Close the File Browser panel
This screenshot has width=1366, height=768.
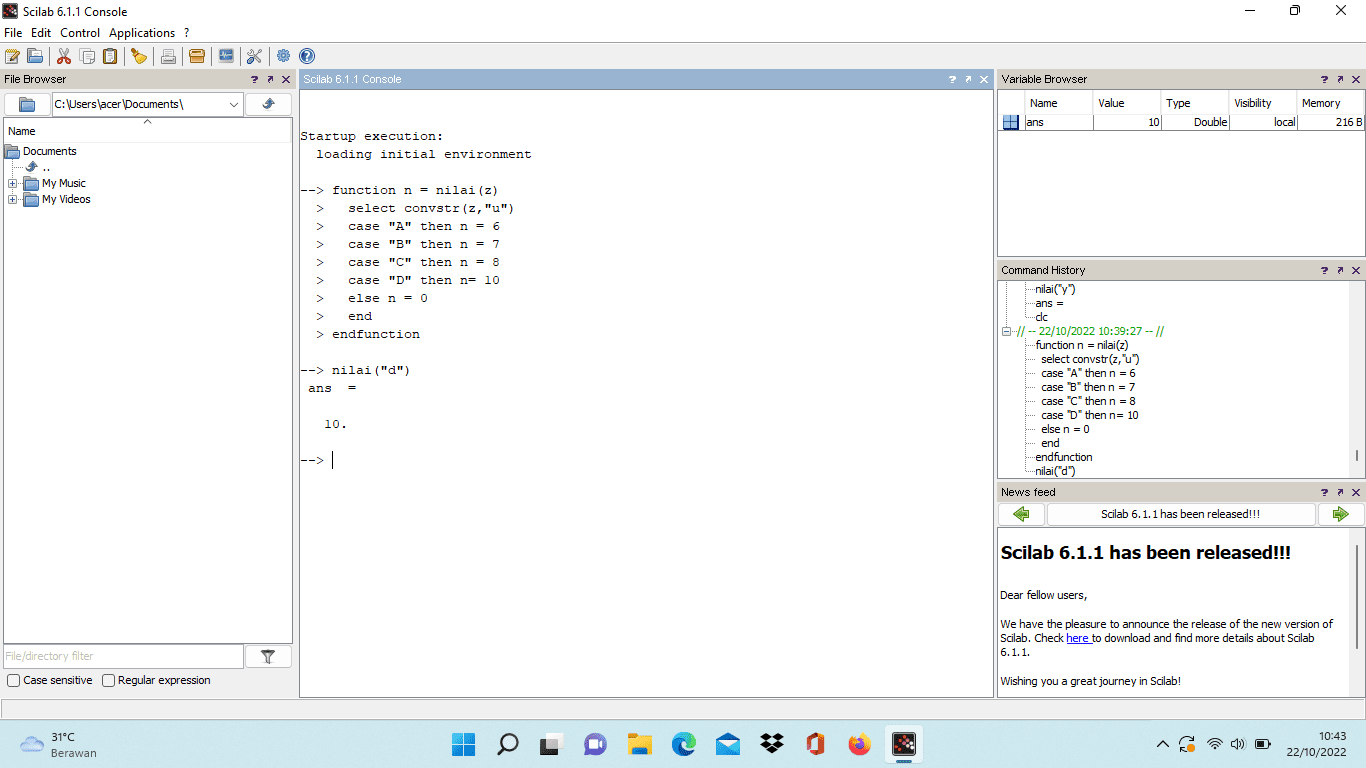286,79
